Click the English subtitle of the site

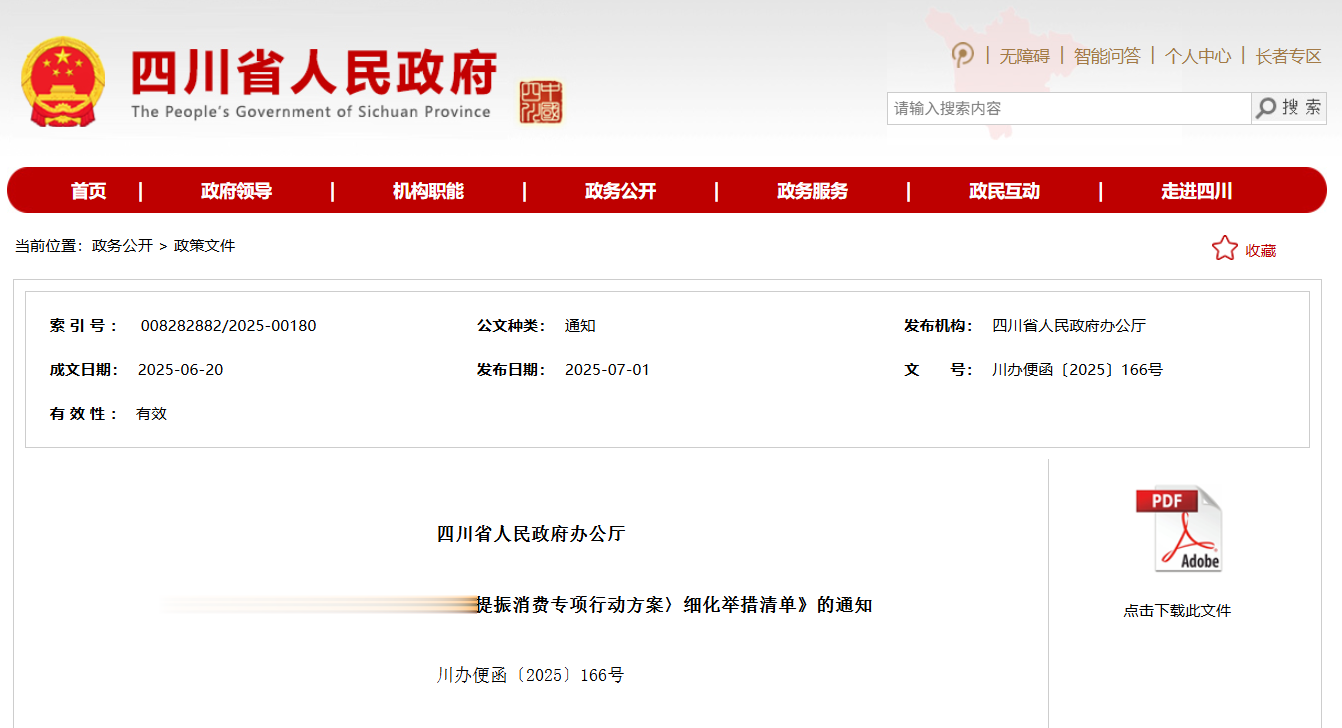coord(311,112)
